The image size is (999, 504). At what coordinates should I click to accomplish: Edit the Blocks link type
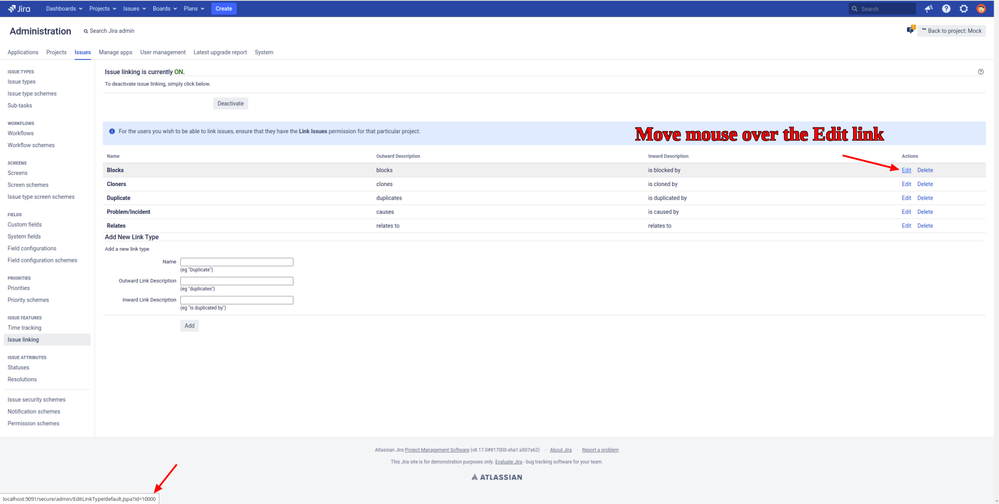906,170
